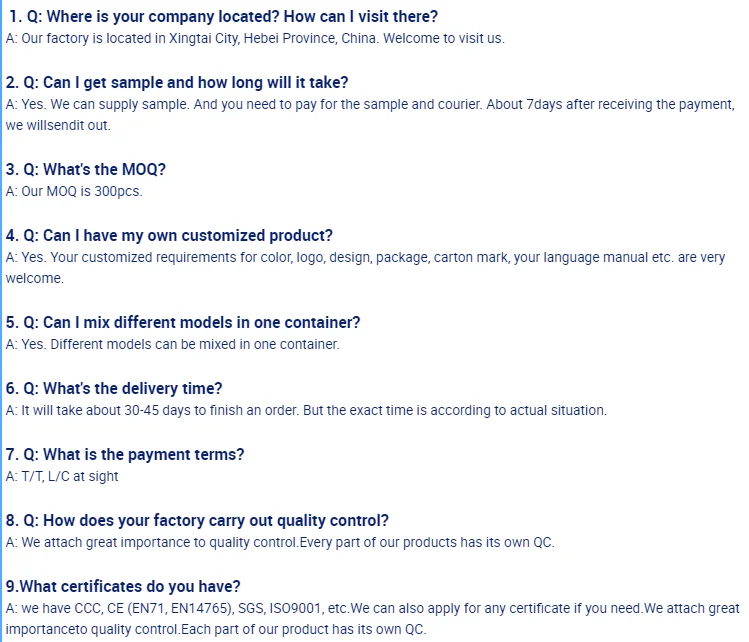Click the Xingtai City factory location answer
749x642 pixels.
255,38
